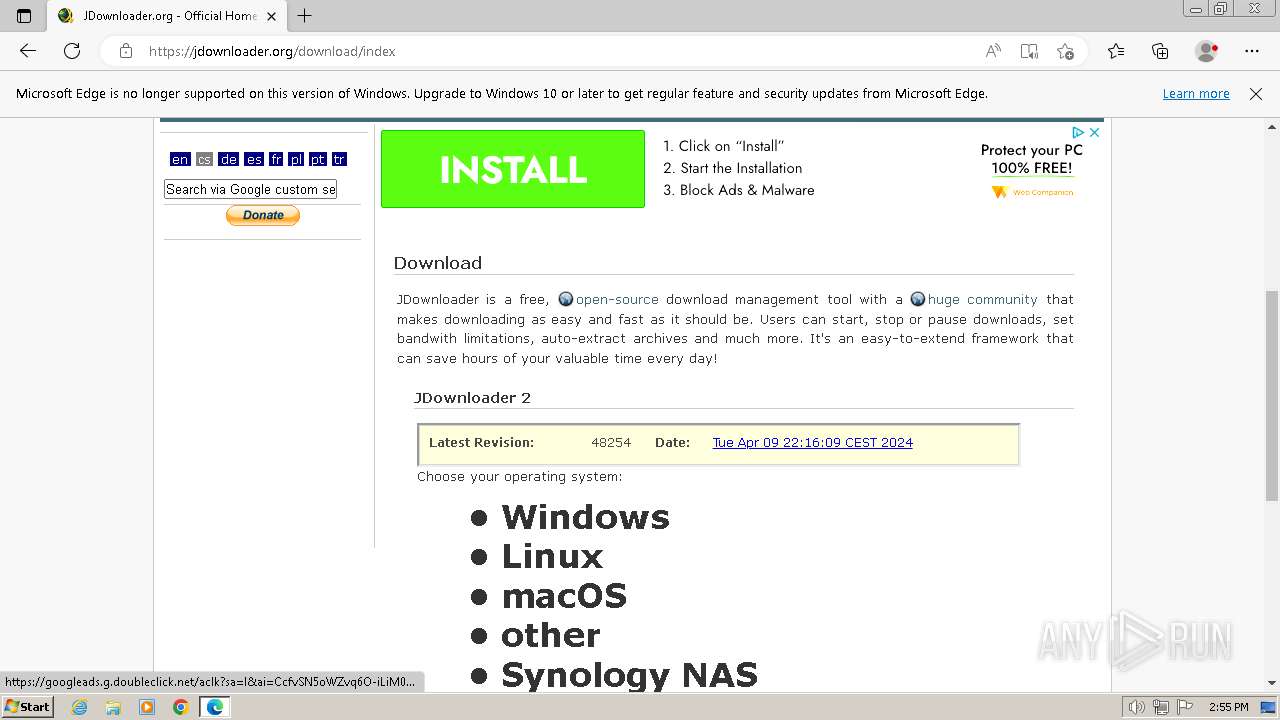Open the volume tray icon
This screenshot has height=720, width=1280.
1137,707
